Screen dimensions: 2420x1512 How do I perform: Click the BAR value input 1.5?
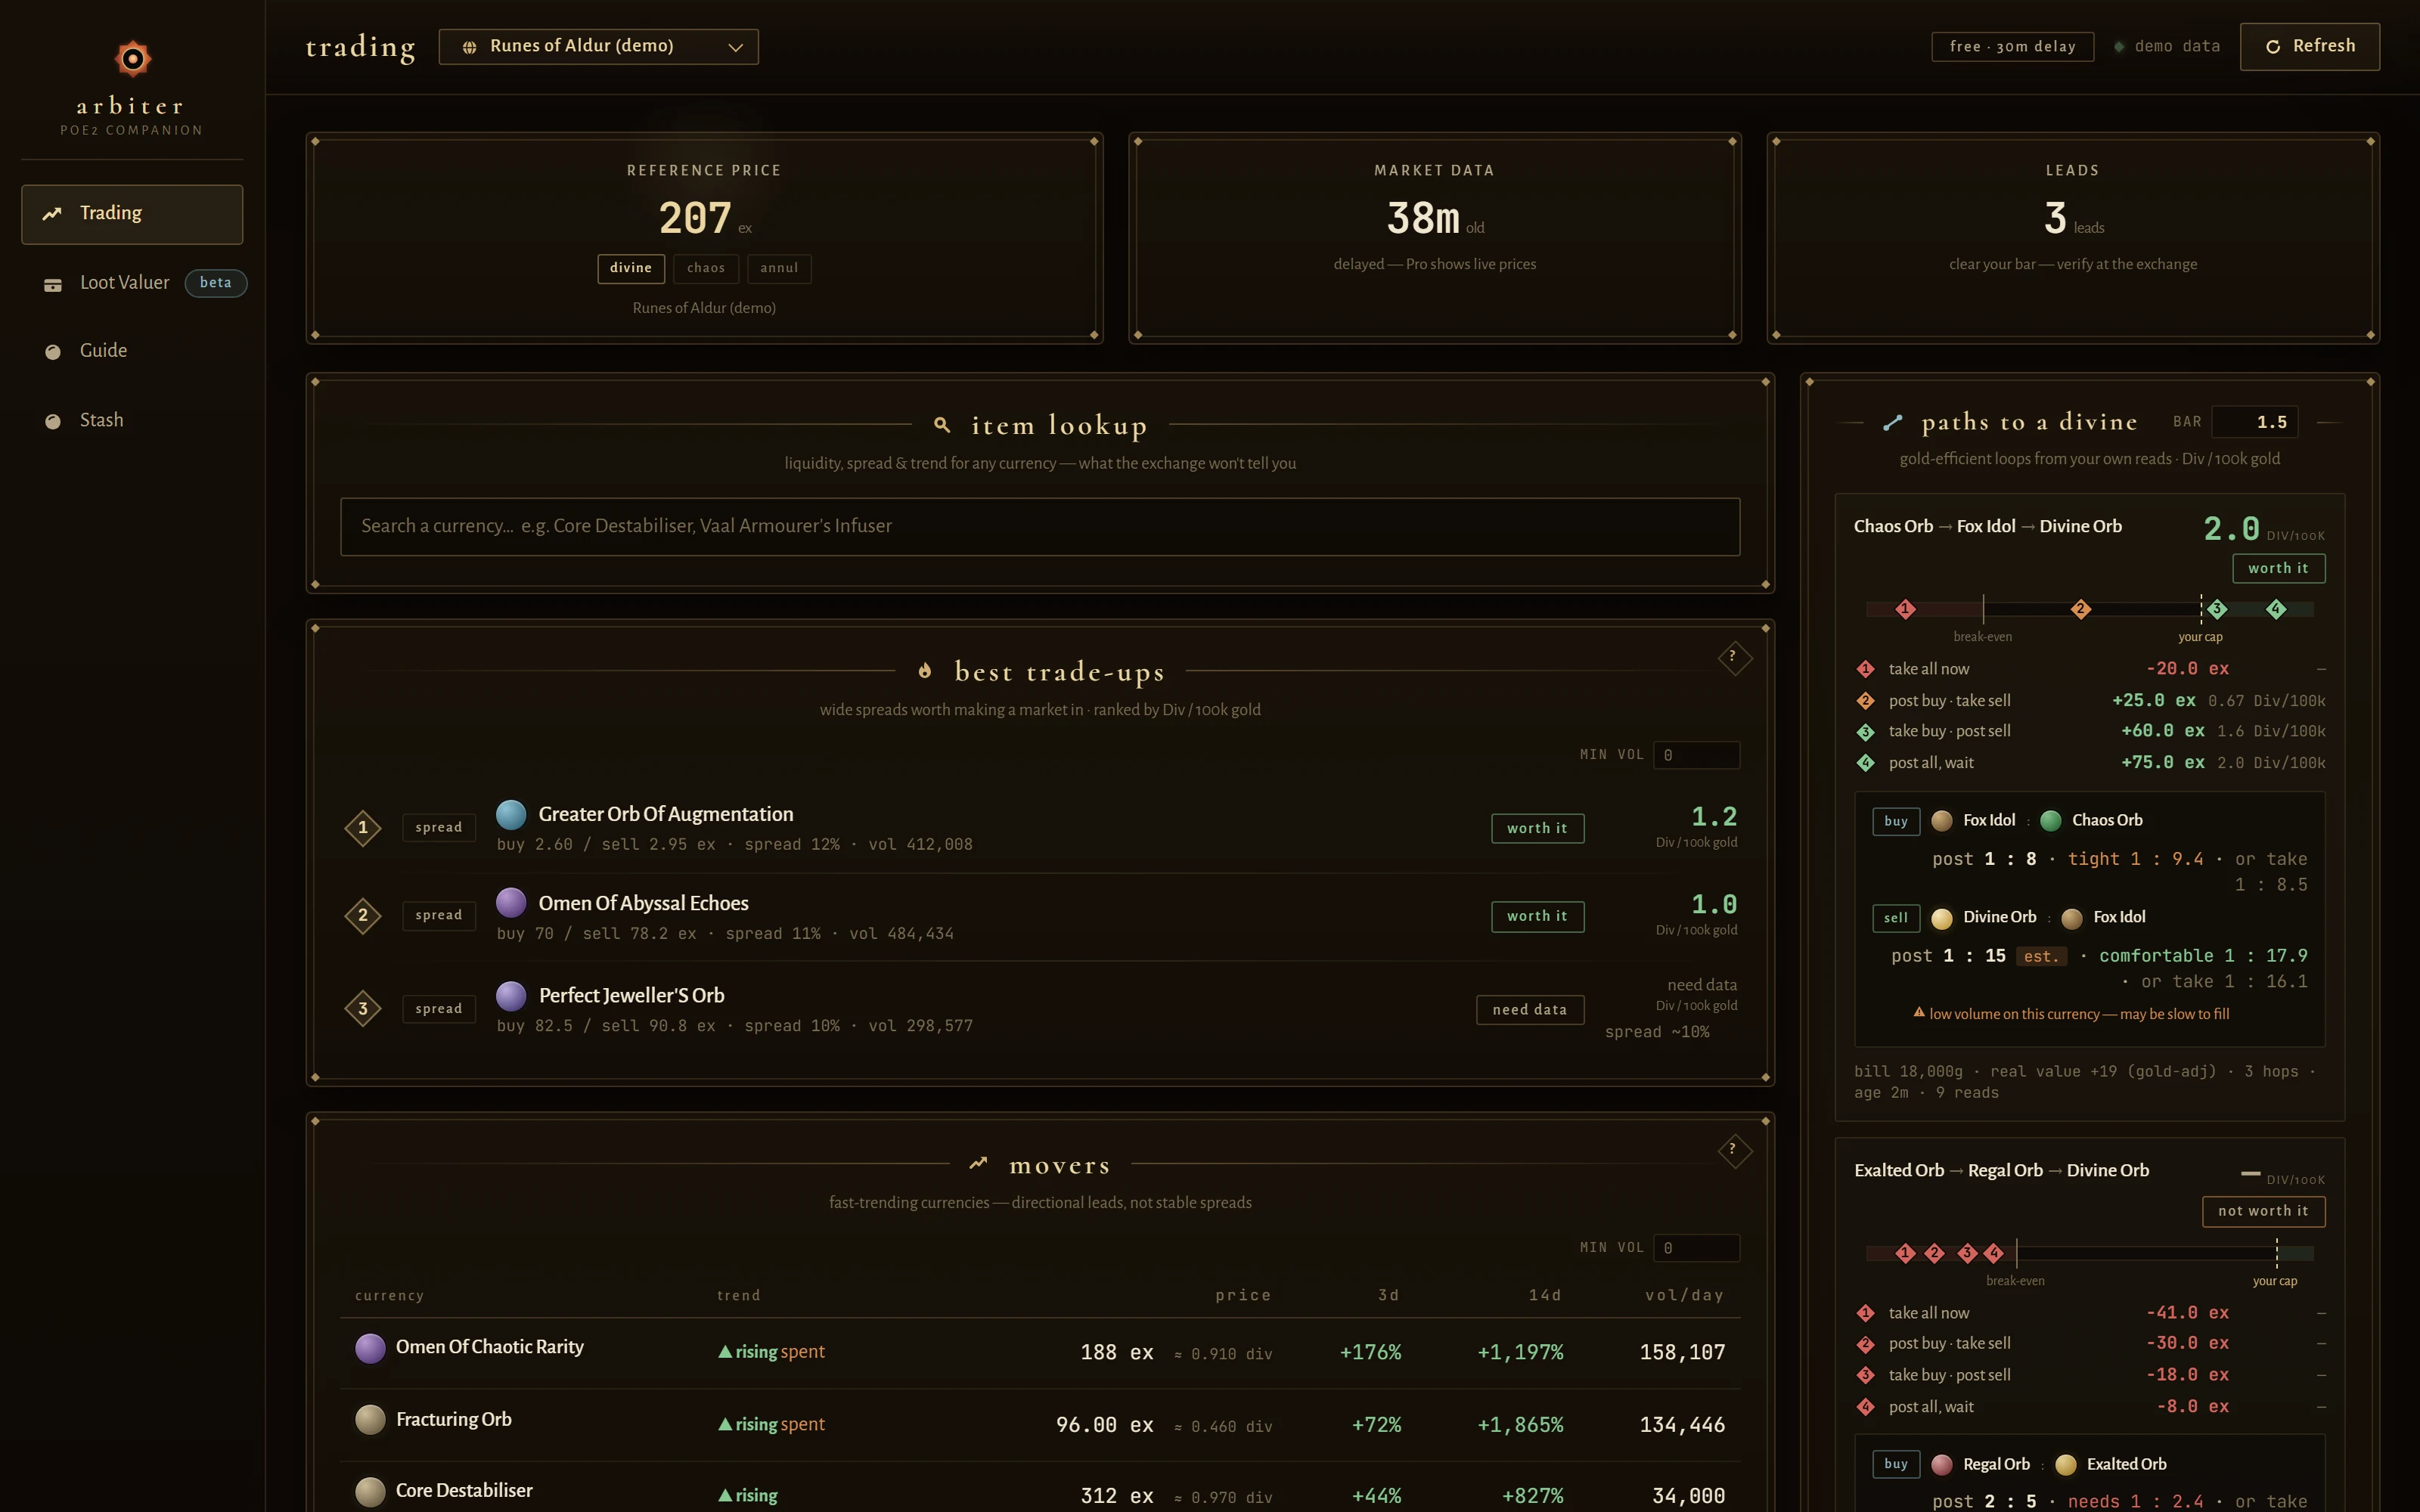[x=2255, y=422]
